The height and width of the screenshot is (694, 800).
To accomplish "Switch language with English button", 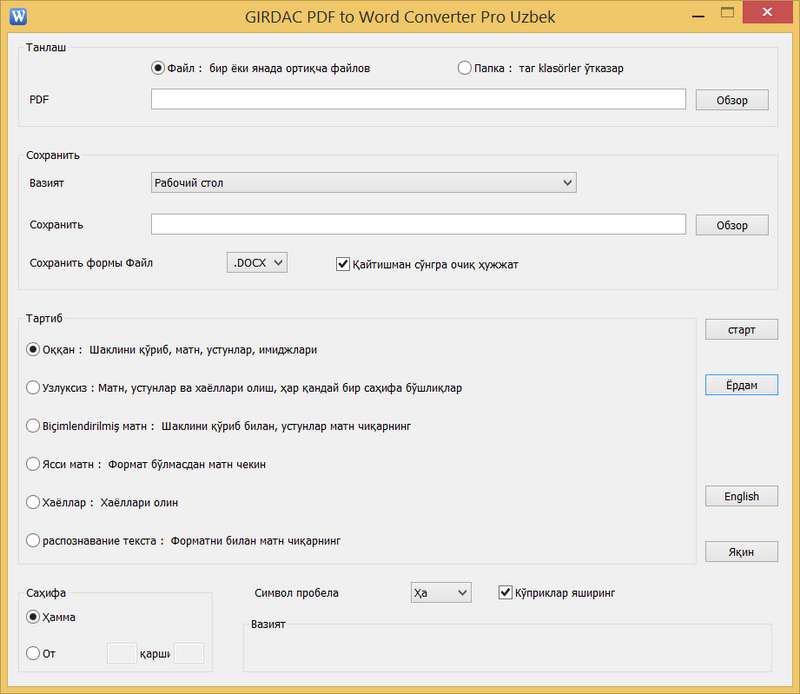I will [x=741, y=496].
